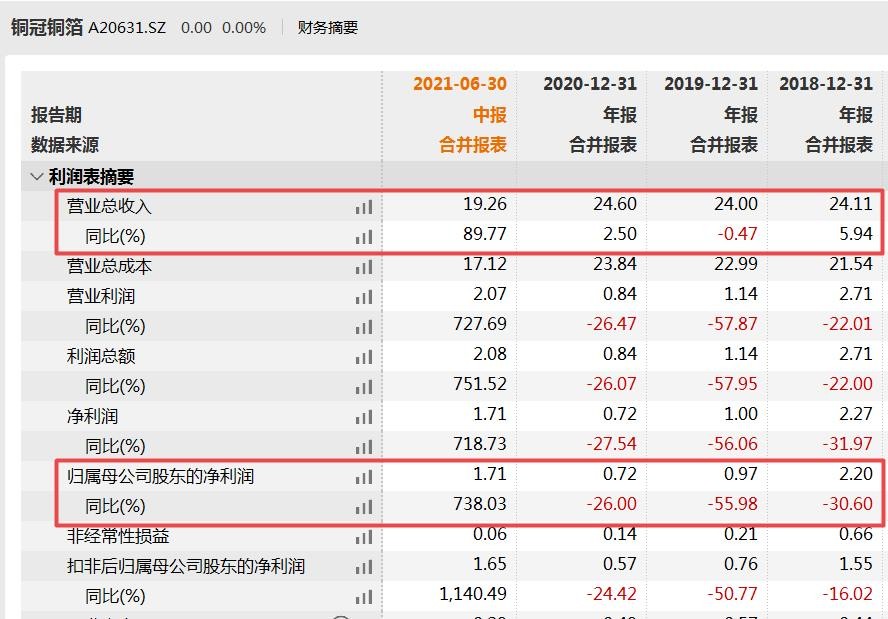The height and width of the screenshot is (619, 888).
Task: Click the value -30.60
Action: click(848, 504)
